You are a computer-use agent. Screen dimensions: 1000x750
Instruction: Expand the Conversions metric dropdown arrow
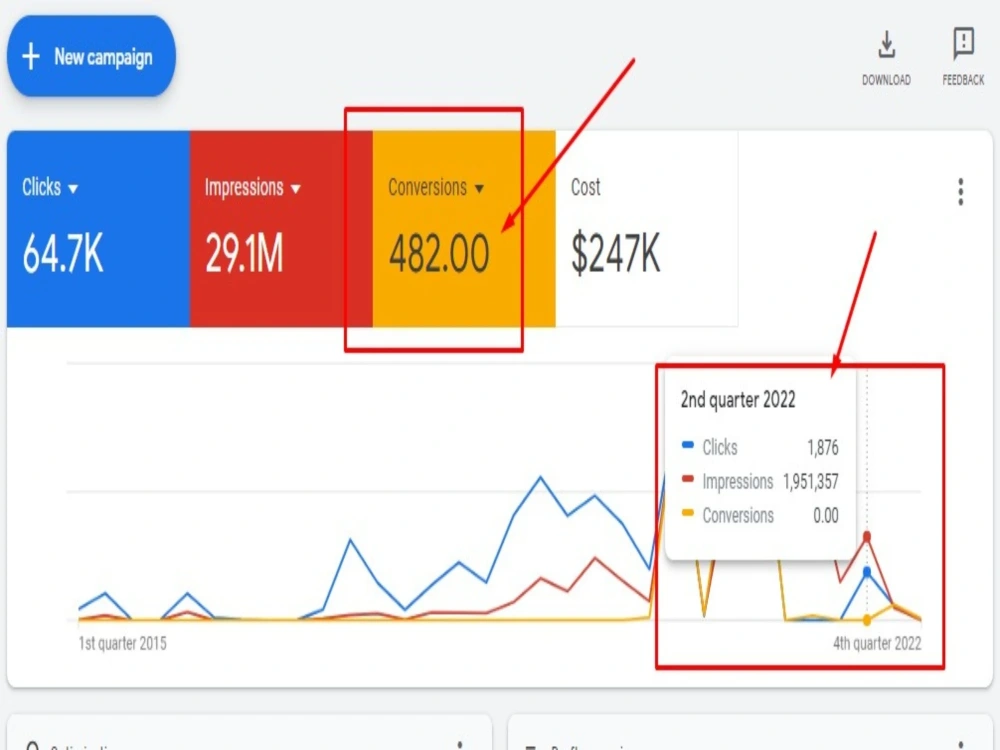[x=479, y=189]
